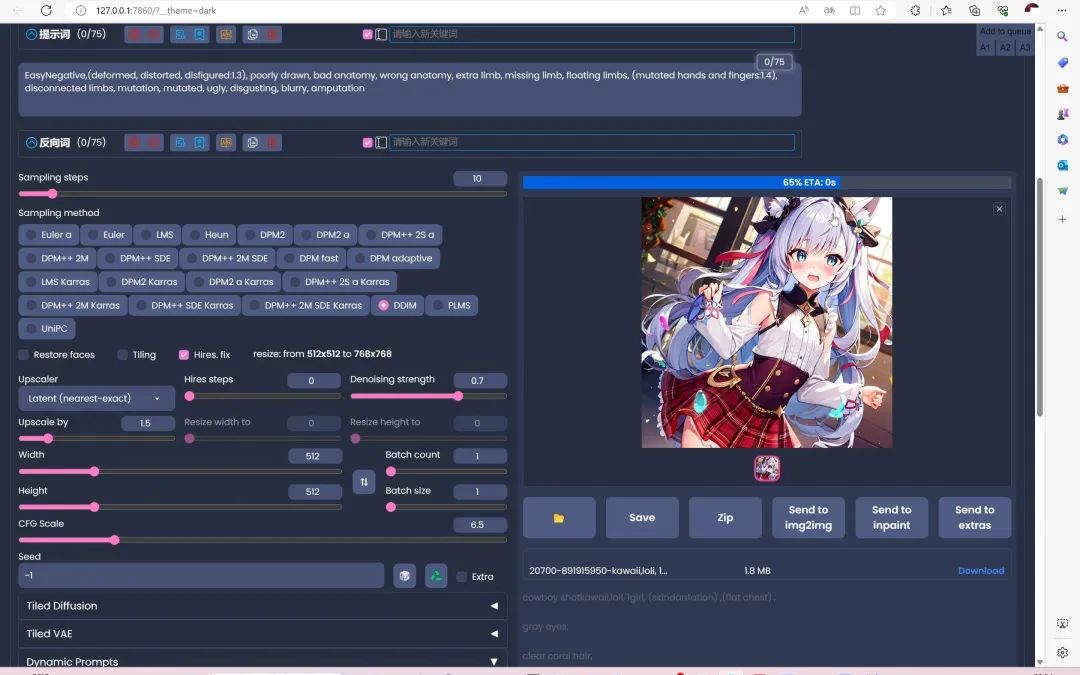
Task: Click the browser Extensions puzzle icon
Action: tap(915, 10)
